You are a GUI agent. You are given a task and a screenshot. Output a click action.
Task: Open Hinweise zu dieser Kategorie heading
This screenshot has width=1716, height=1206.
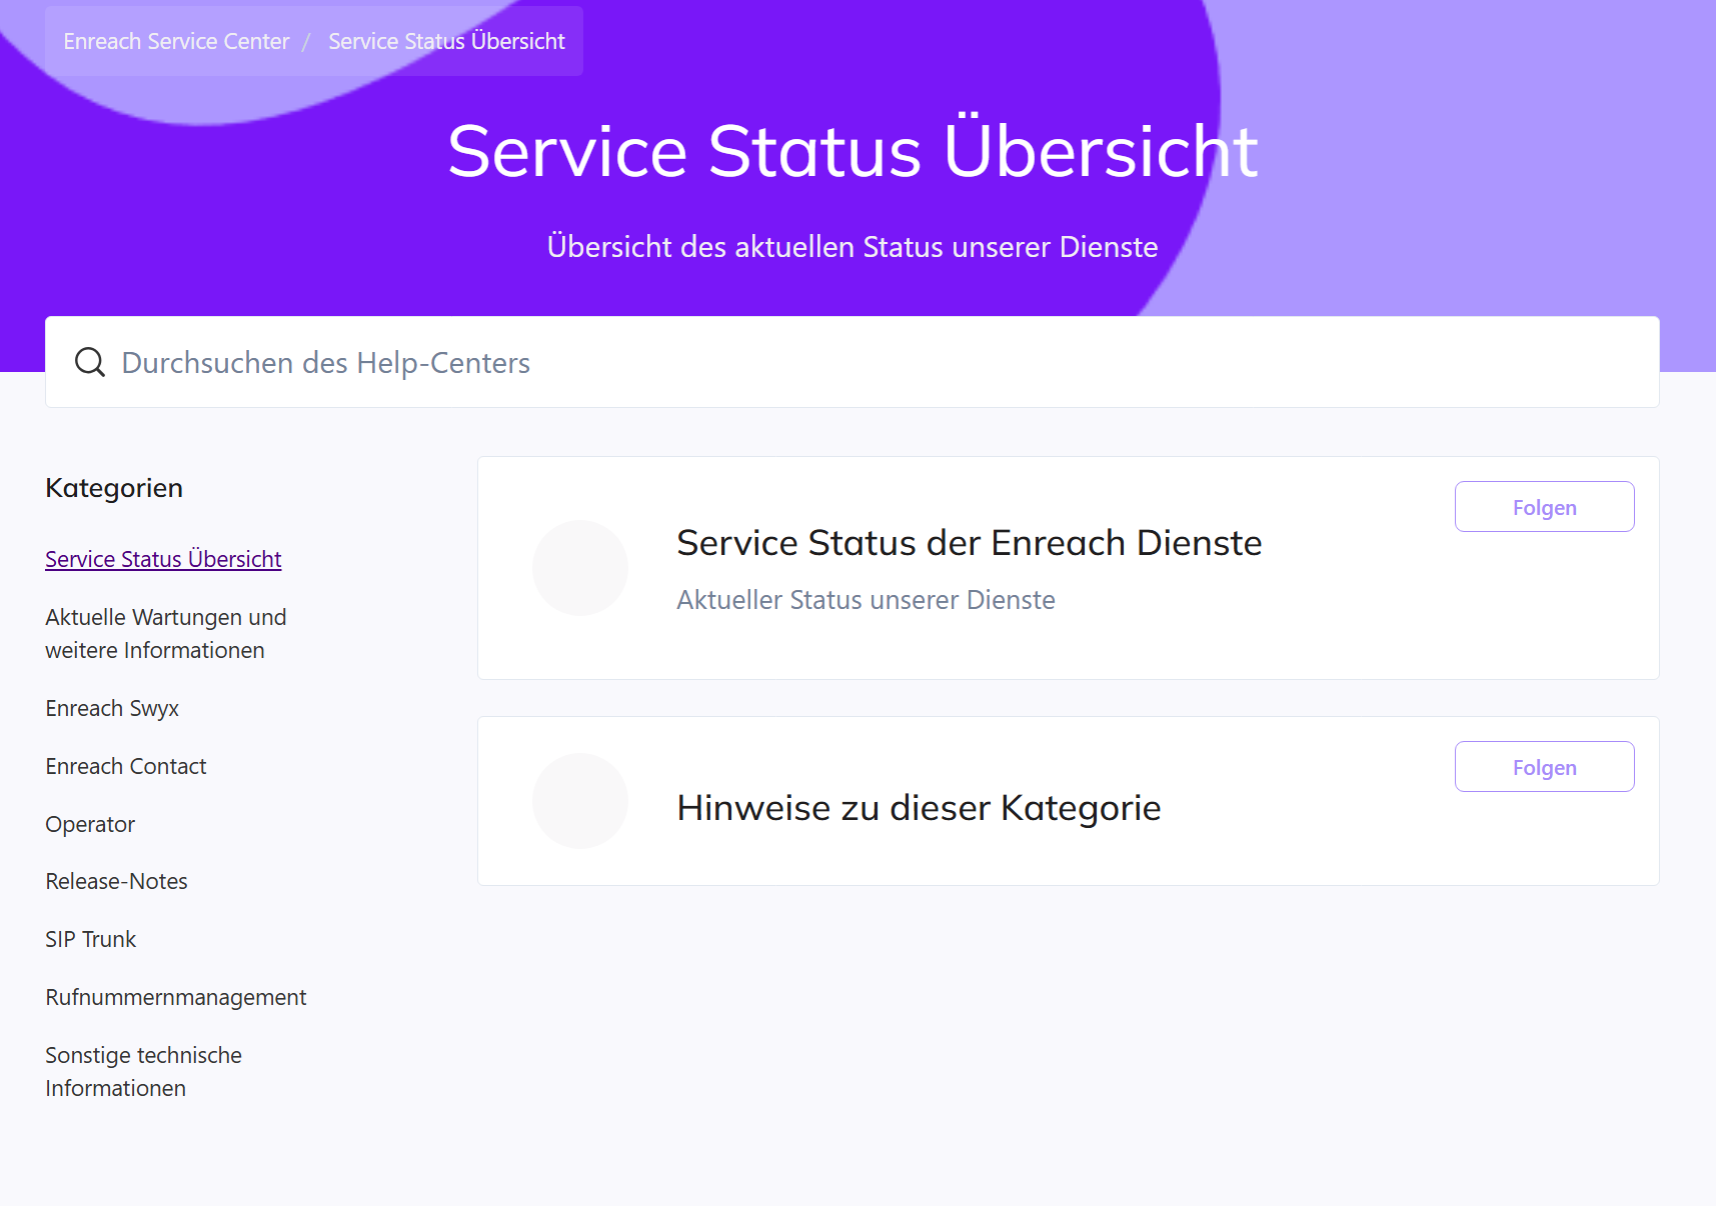tap(918, 808)
